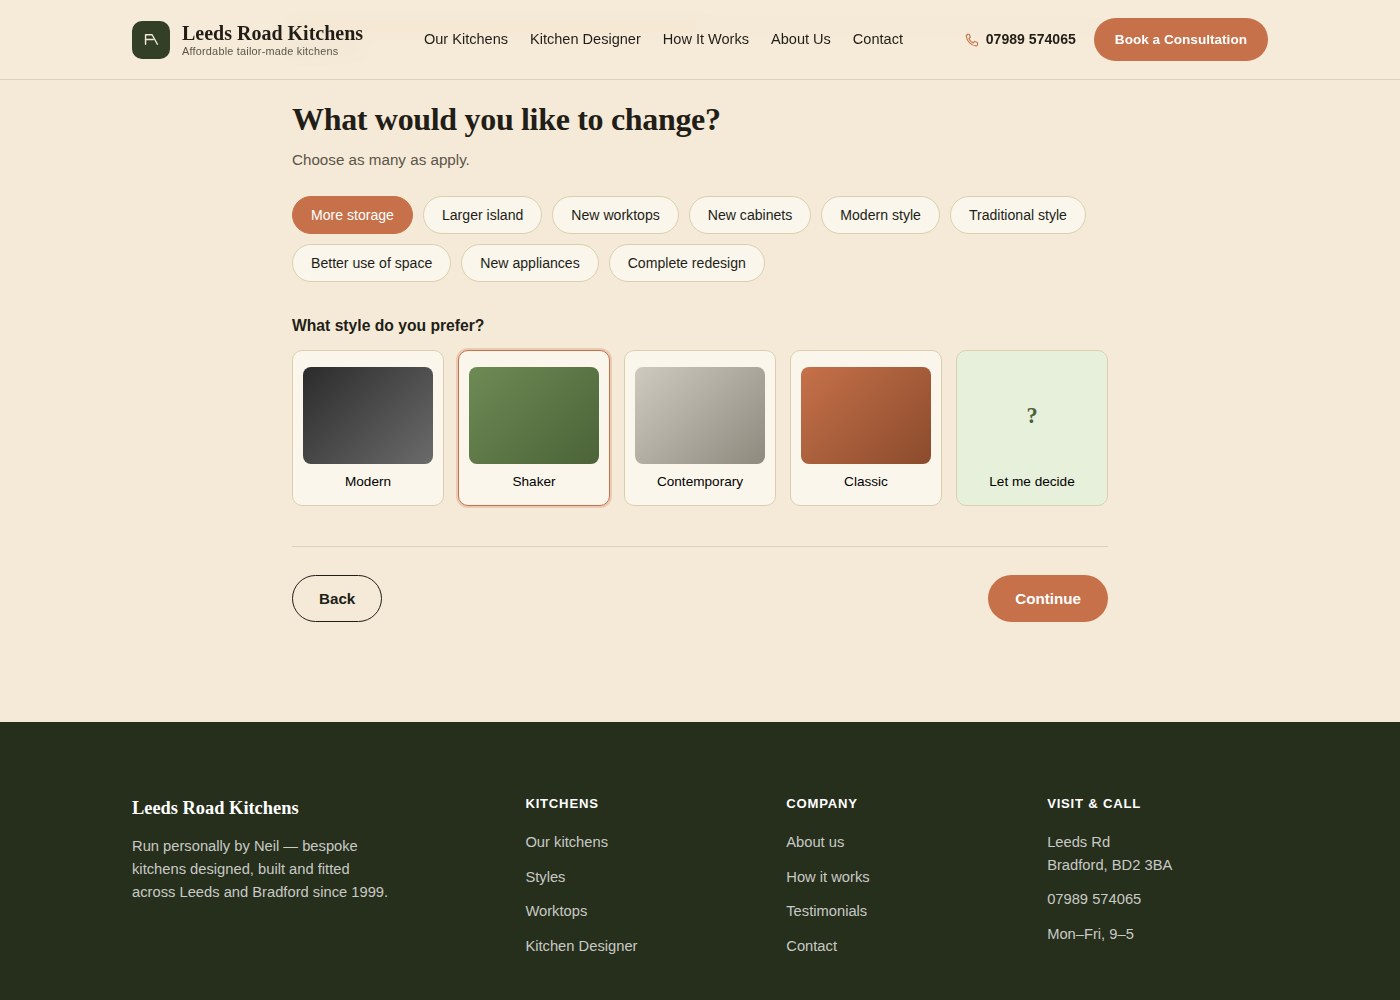Enable the New worktops chip

pos(615,215)
